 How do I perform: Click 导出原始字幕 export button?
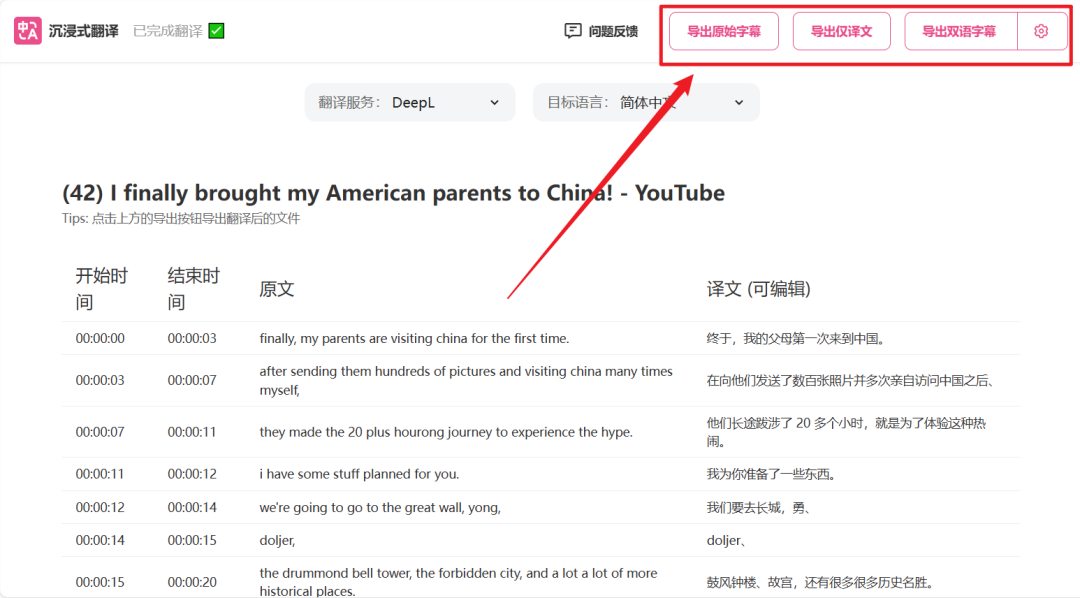coord(724,32)
